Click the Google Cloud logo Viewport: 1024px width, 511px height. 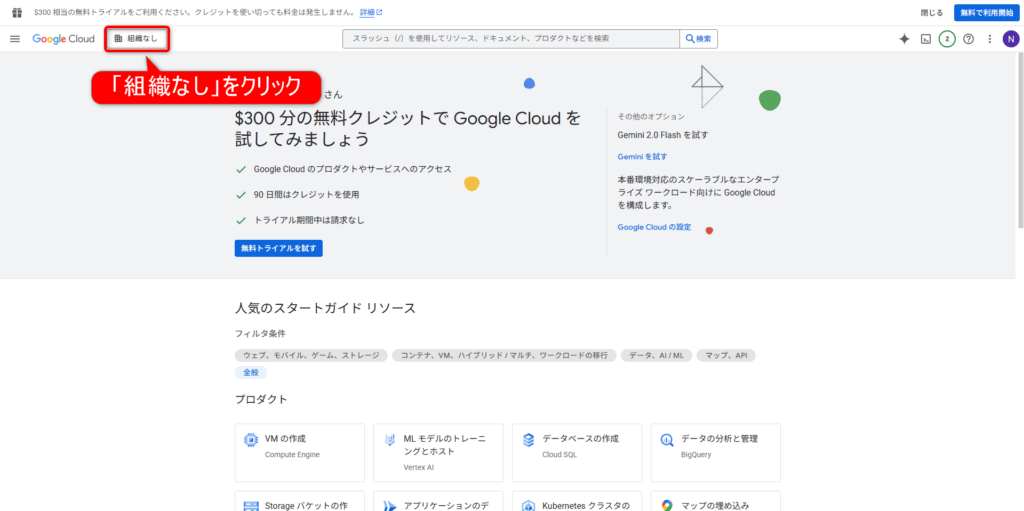coord(63,39)
